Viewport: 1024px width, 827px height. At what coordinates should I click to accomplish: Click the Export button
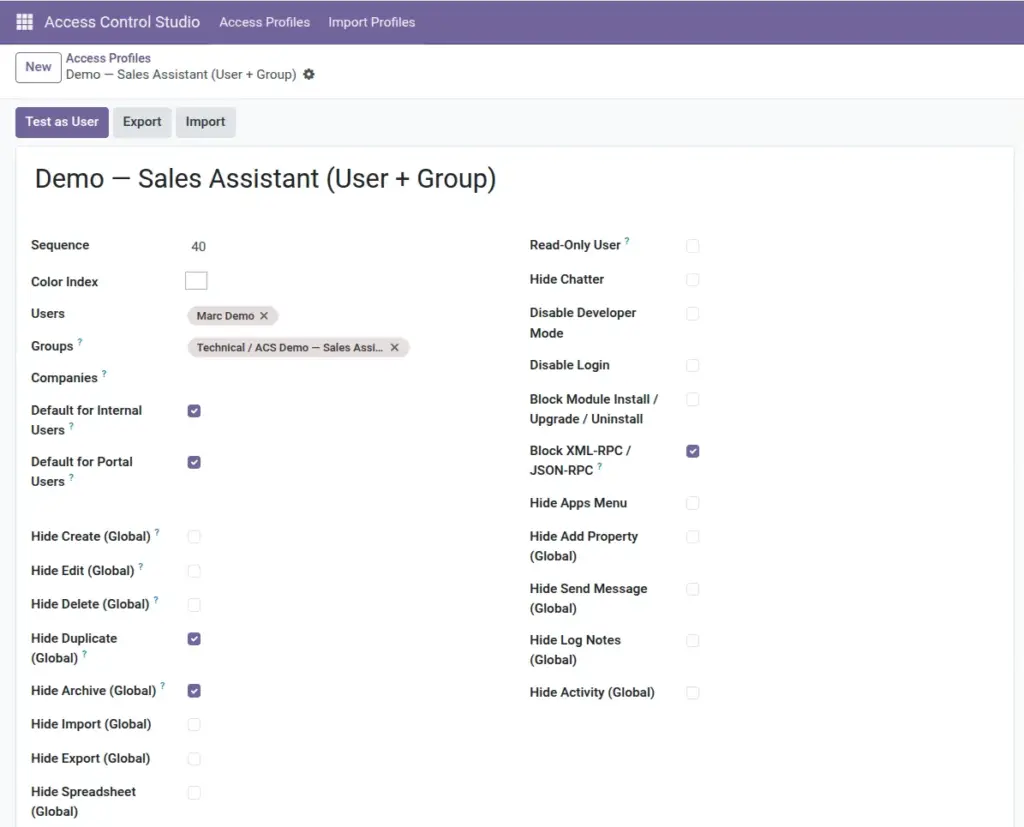[x=142, y=122]
